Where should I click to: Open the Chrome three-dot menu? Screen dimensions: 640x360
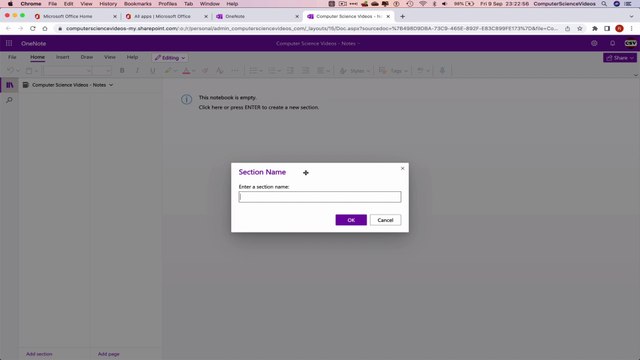click(631, 29)
